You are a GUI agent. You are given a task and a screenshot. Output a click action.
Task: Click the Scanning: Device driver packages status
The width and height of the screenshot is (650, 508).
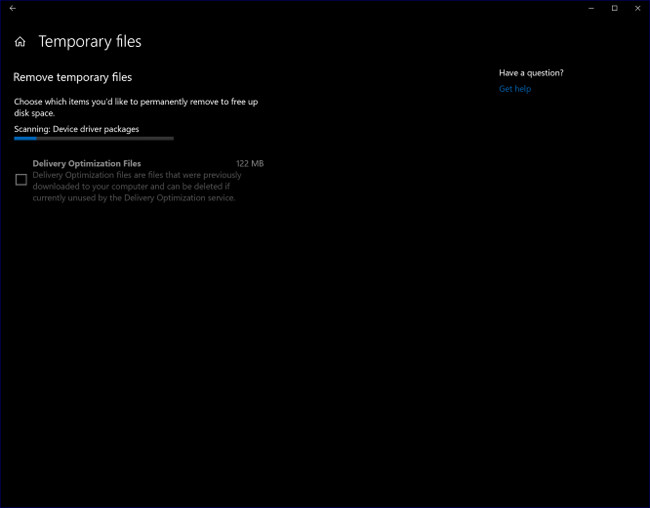(76, 129)
